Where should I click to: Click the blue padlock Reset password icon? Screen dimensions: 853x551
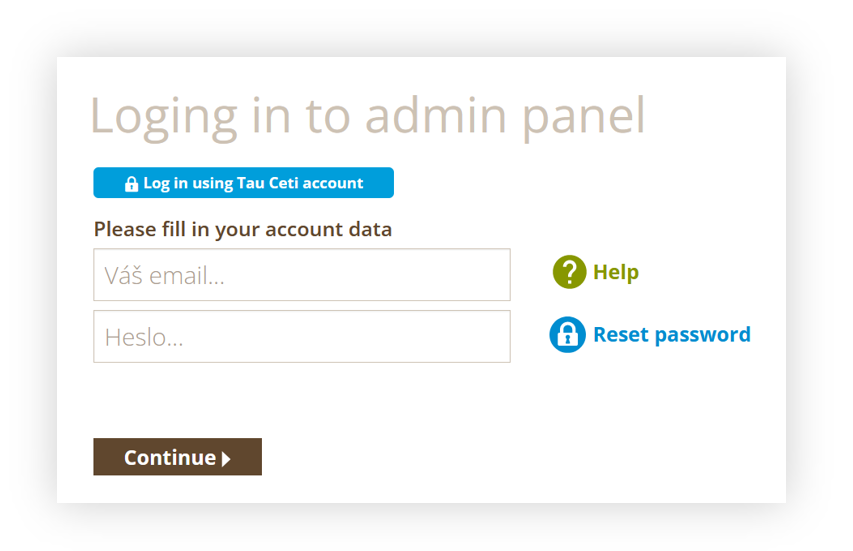pos(567,335)
